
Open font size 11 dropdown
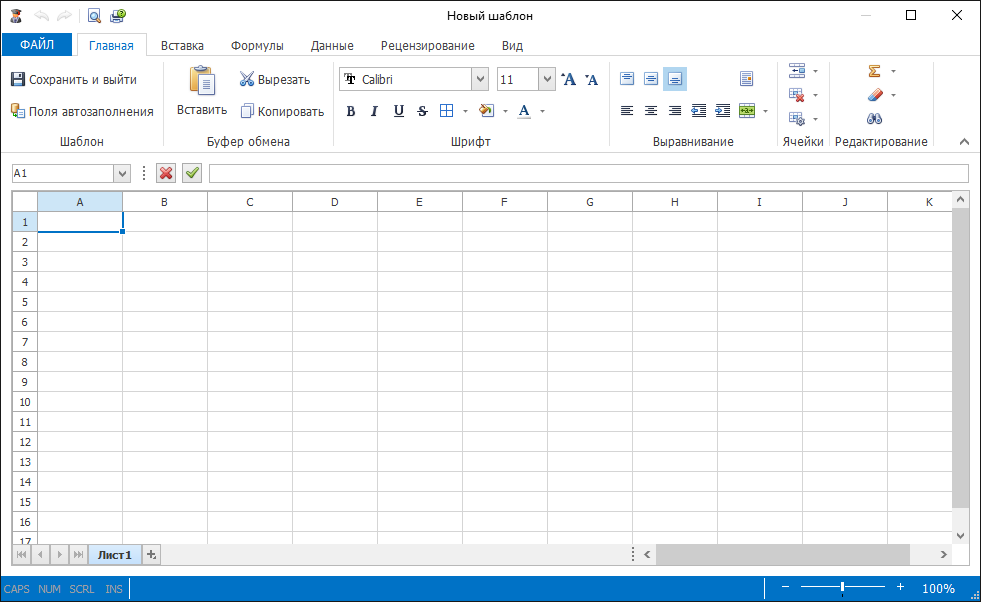(547, 79)
